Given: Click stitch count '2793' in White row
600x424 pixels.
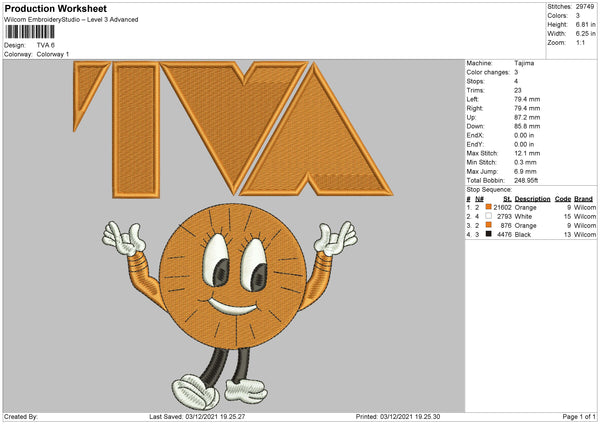Looking at the screenshot, I should pyautogui.click(x=504, y=217).
